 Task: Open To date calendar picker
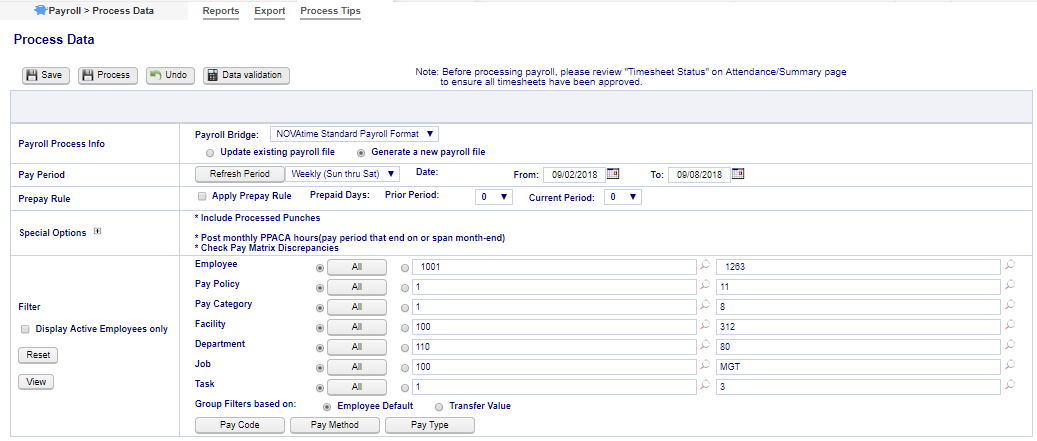(738, 174)
